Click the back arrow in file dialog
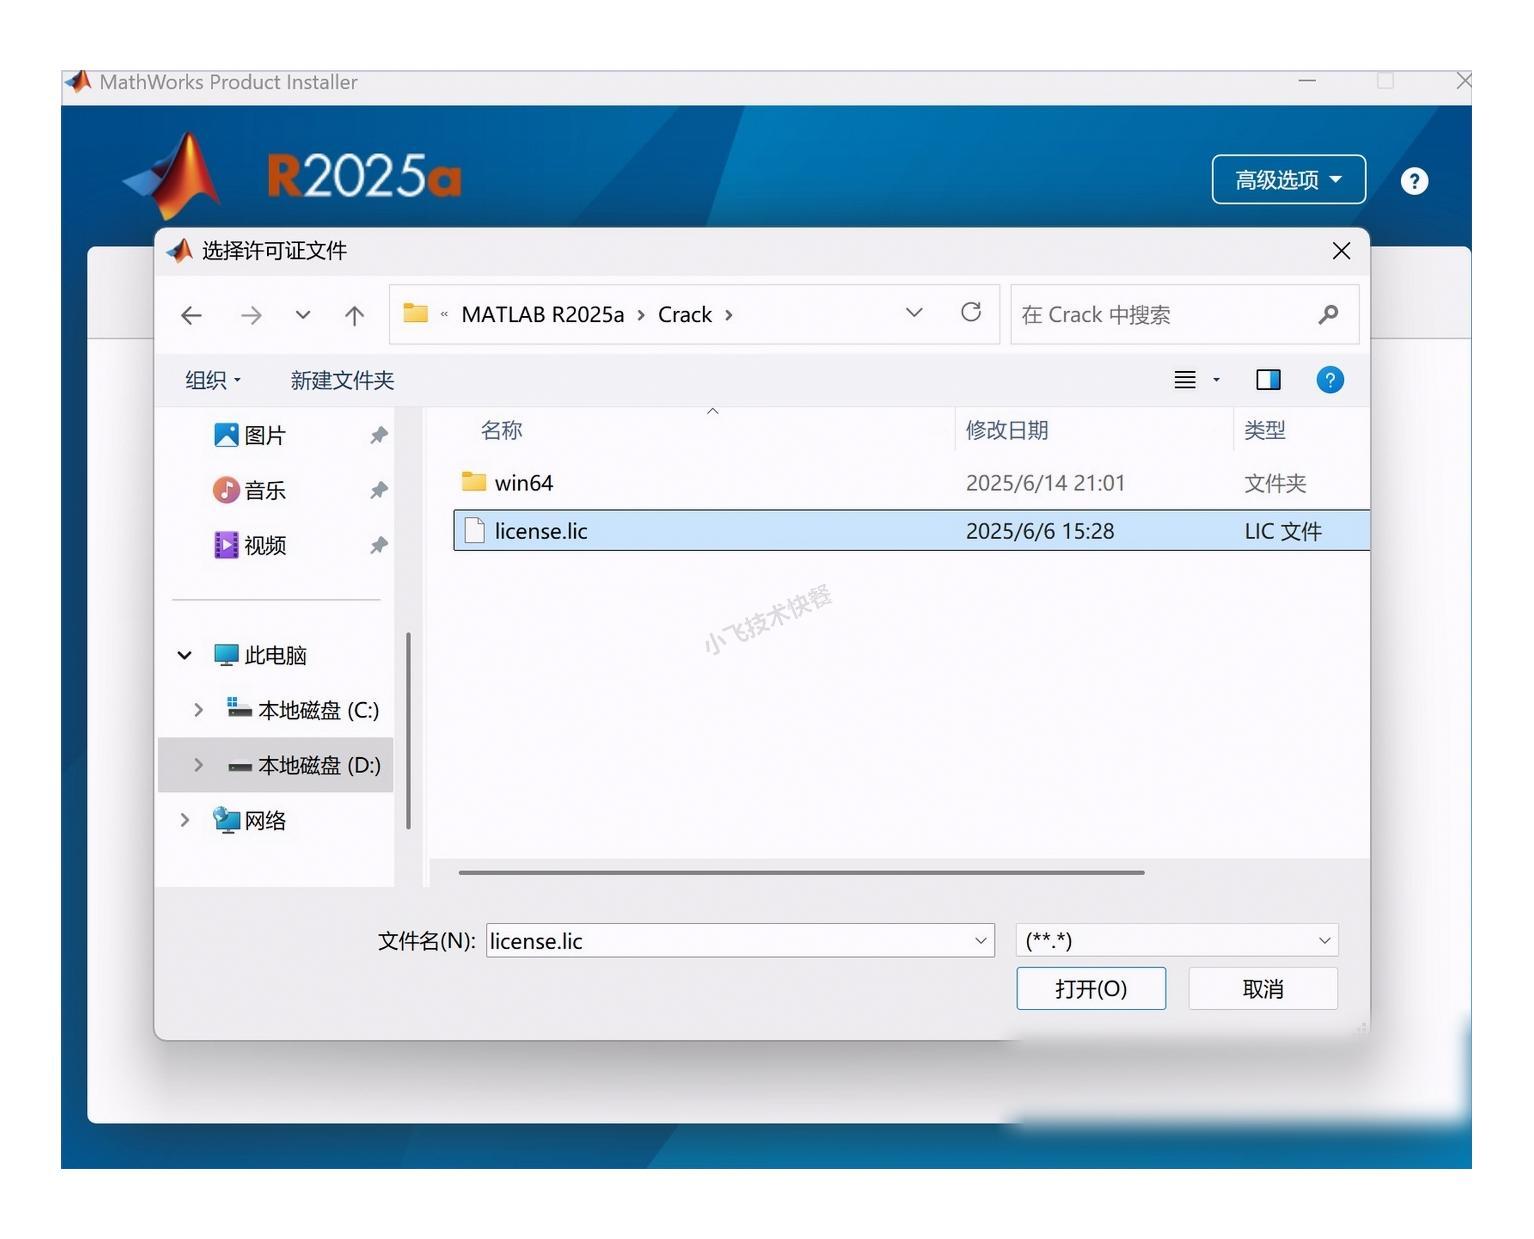 [191, 316]
